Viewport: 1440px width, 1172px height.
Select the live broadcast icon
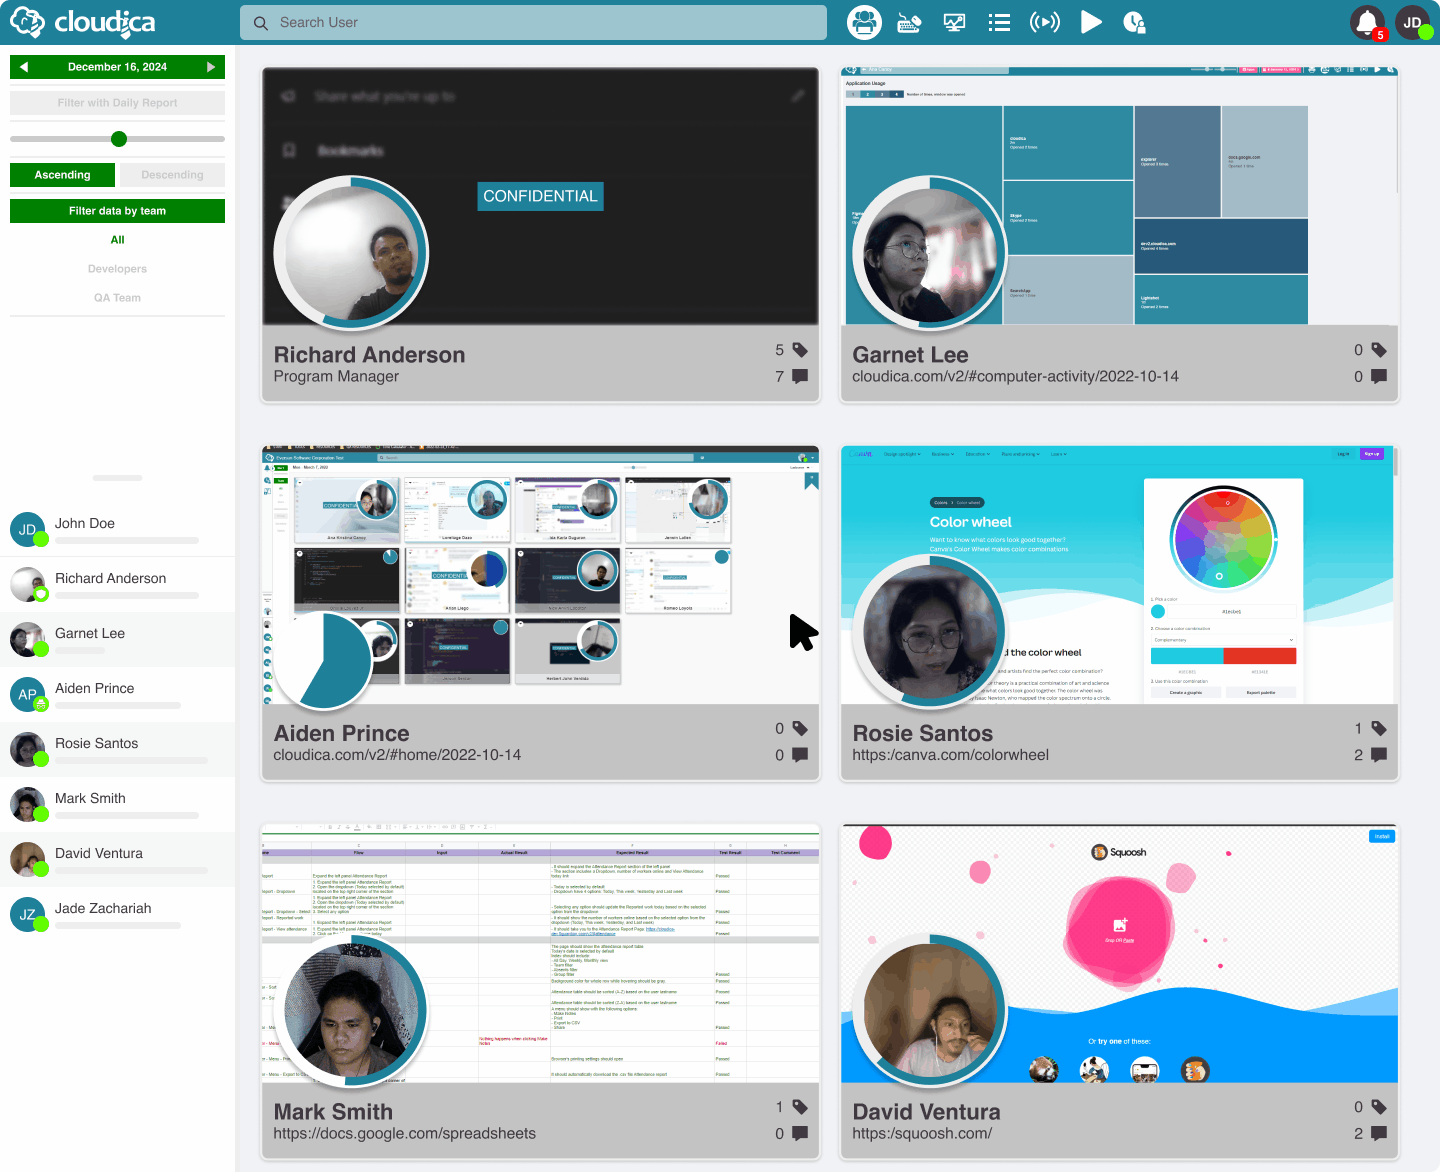(x=1045, y=22)
